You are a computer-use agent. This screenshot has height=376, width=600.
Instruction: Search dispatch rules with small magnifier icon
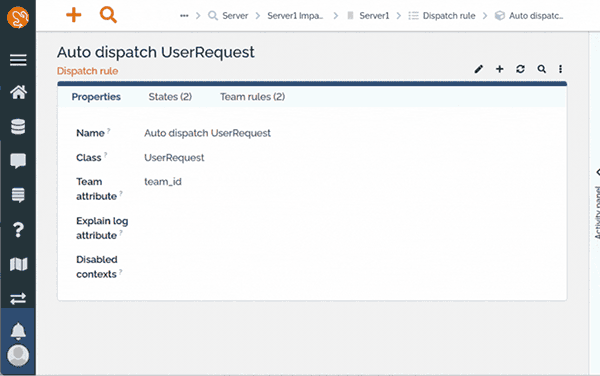541,69
